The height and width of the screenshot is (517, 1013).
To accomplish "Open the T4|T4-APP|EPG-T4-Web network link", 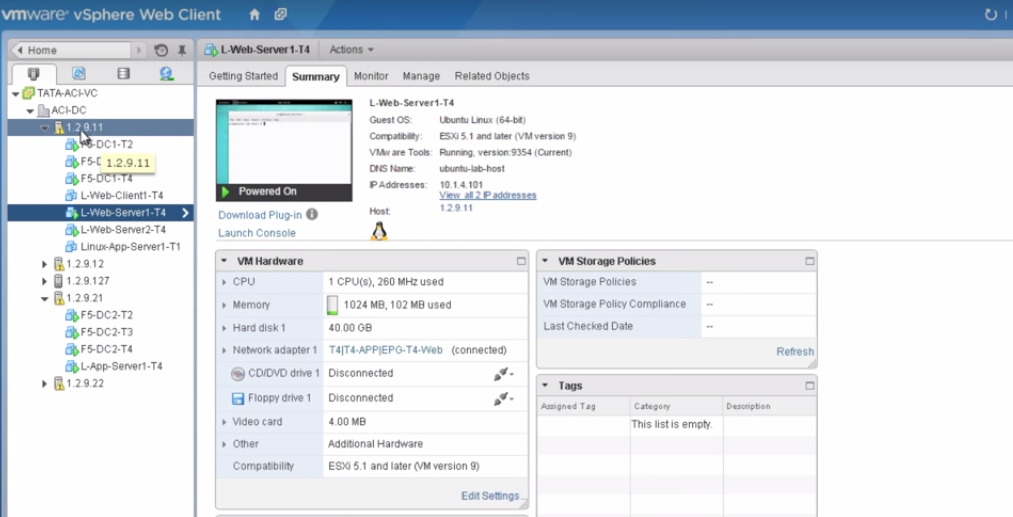I will 386,350.
